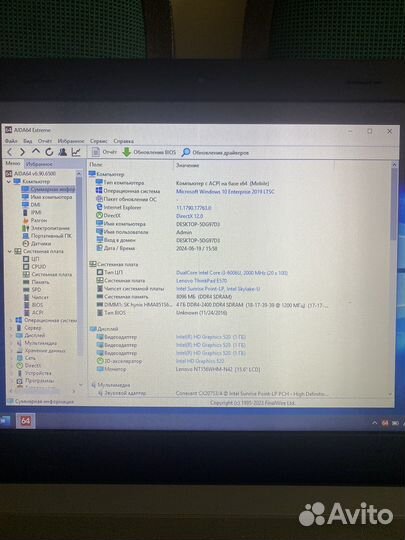This screenshot has height=540, width=405.
Task: Click the Internet Explorer row icon
Action: tap(99, 207)
